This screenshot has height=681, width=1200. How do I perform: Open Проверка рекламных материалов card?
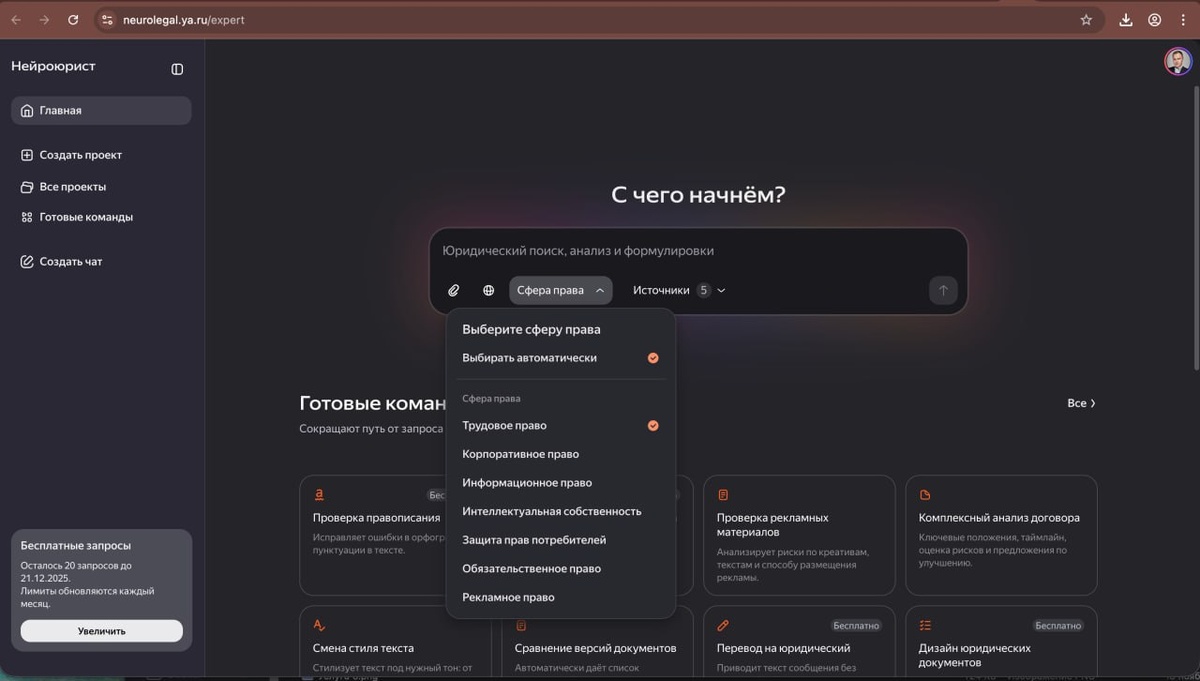coord(799,535)
